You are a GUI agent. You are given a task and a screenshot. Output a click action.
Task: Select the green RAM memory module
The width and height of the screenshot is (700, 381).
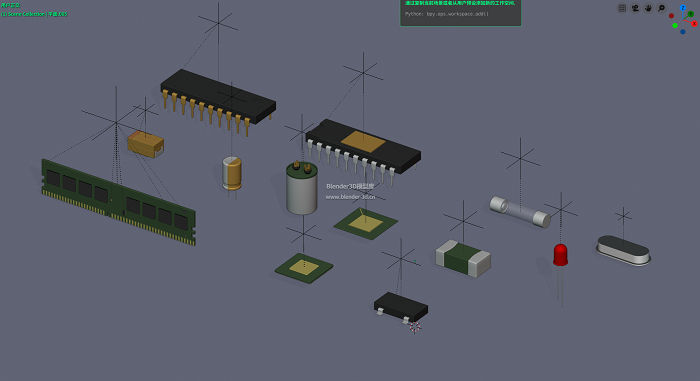[118, 202]
